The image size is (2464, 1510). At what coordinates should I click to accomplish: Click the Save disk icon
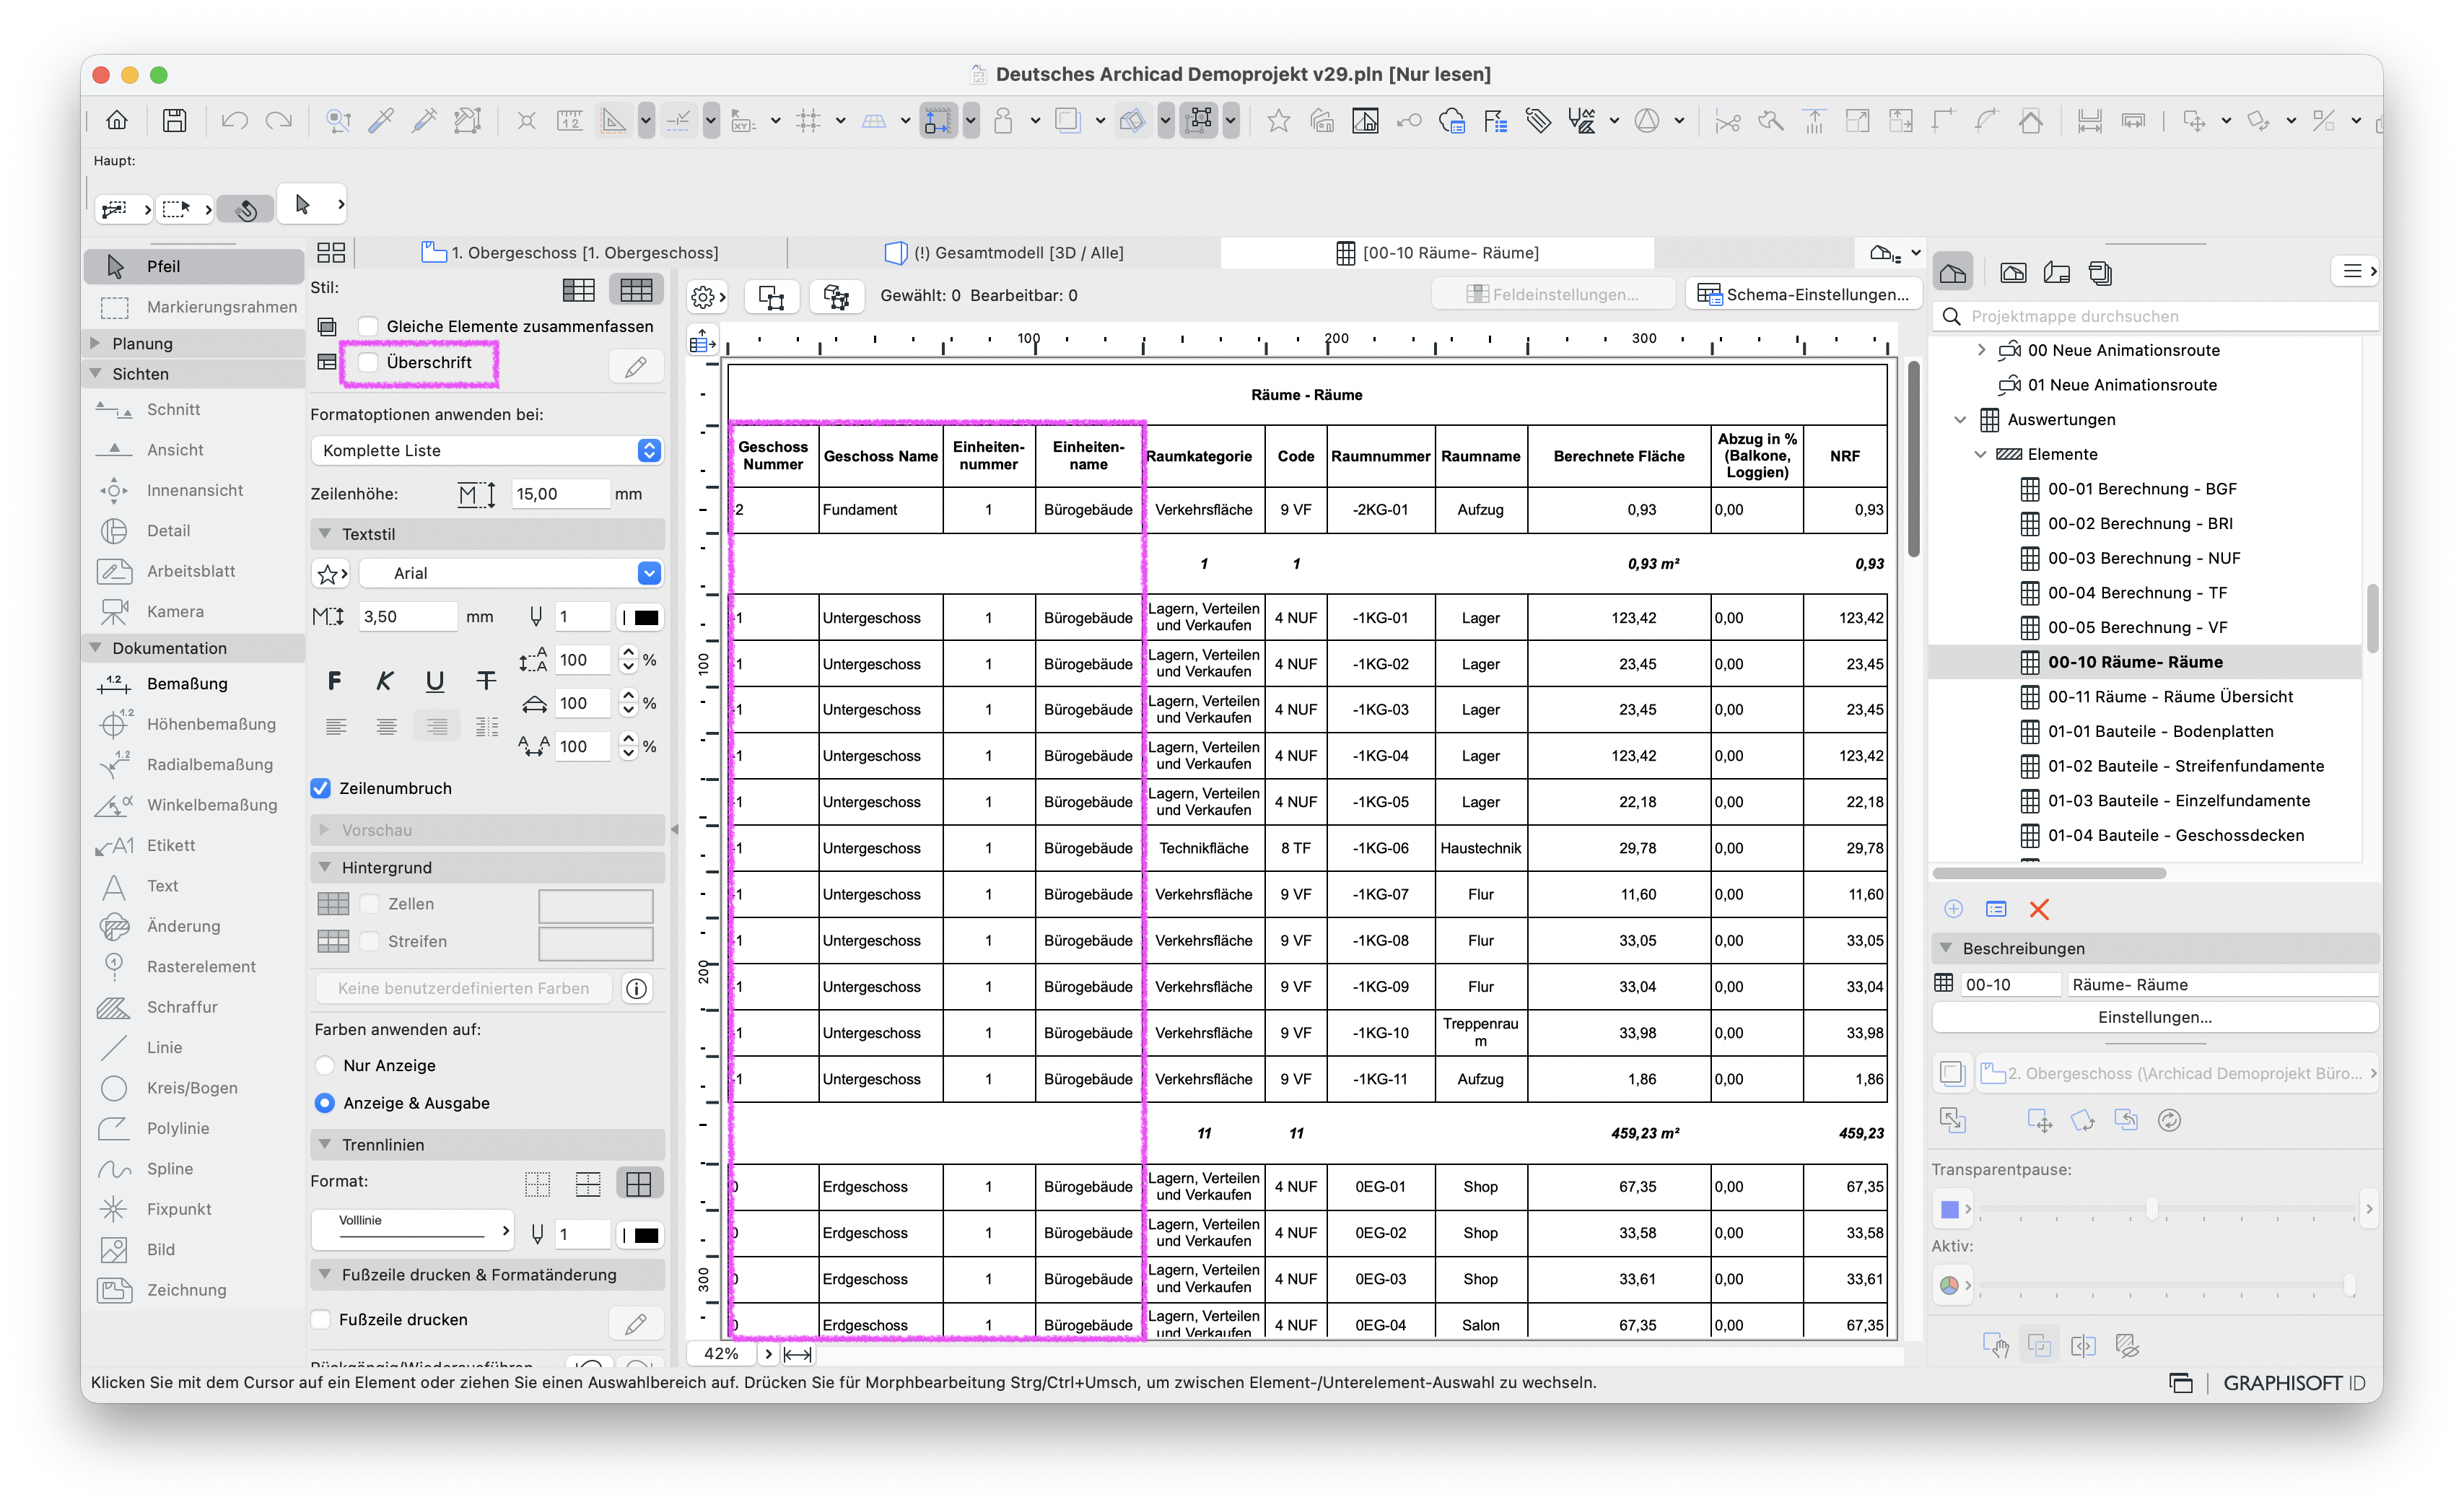tap(175, 121)
